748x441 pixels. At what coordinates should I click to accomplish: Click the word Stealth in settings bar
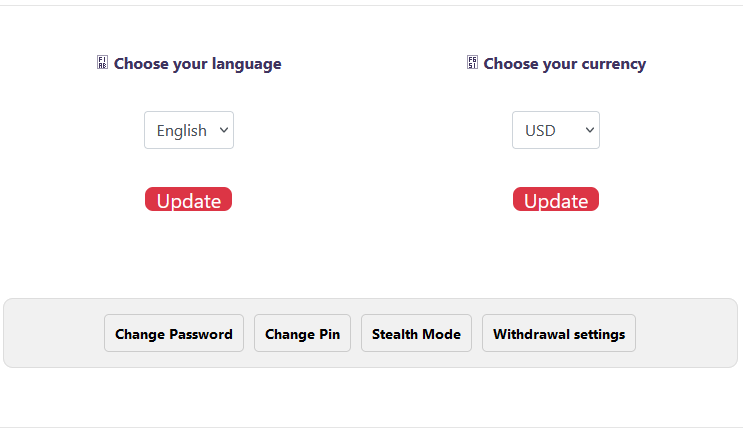tap(395, 334)
